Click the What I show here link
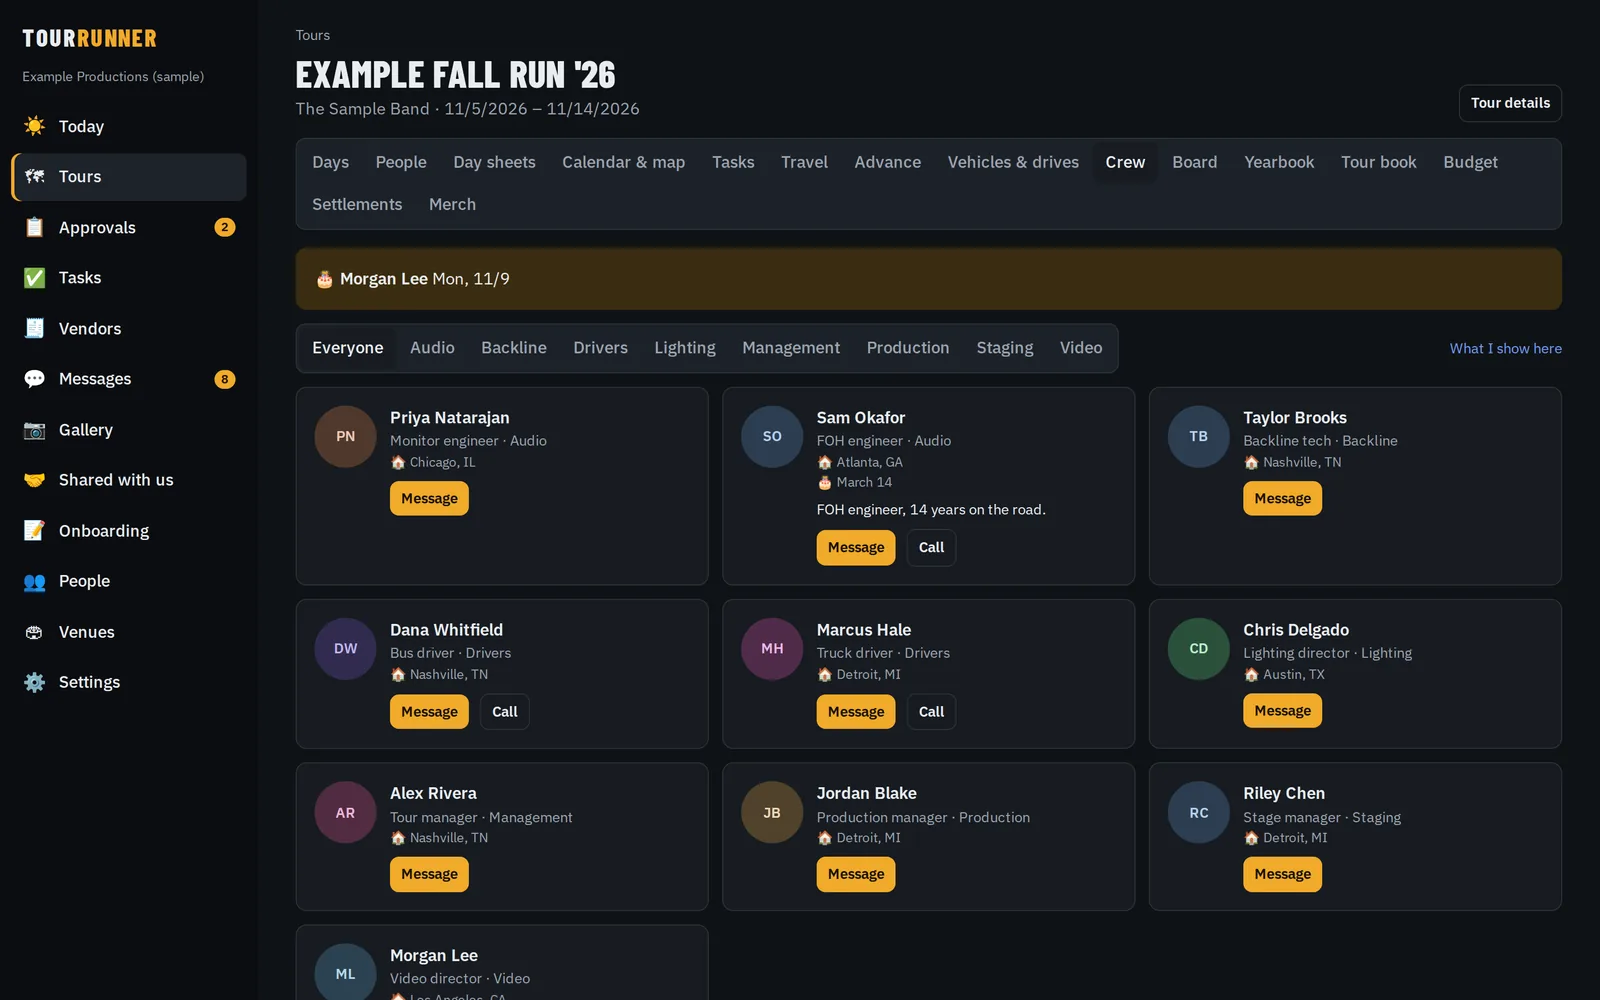The height and width of the screenshot is (1000, 1600). [1505, 349]
